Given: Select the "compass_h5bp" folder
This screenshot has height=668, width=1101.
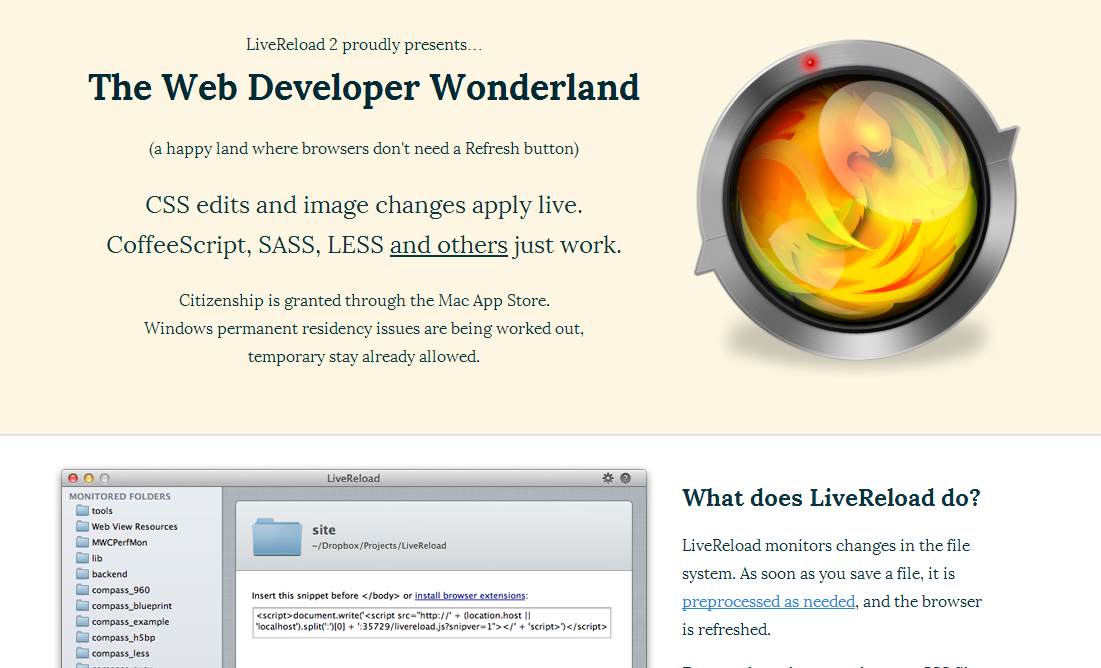Looking at the screenshot, I should pyautogui.click(x=115, y=638).
